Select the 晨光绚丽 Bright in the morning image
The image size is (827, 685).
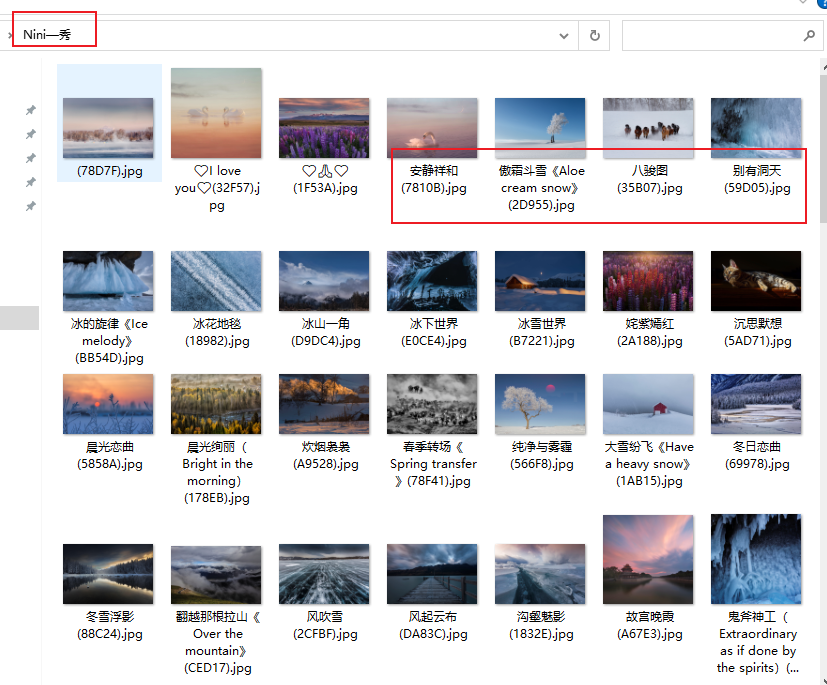tap(216, 404)
